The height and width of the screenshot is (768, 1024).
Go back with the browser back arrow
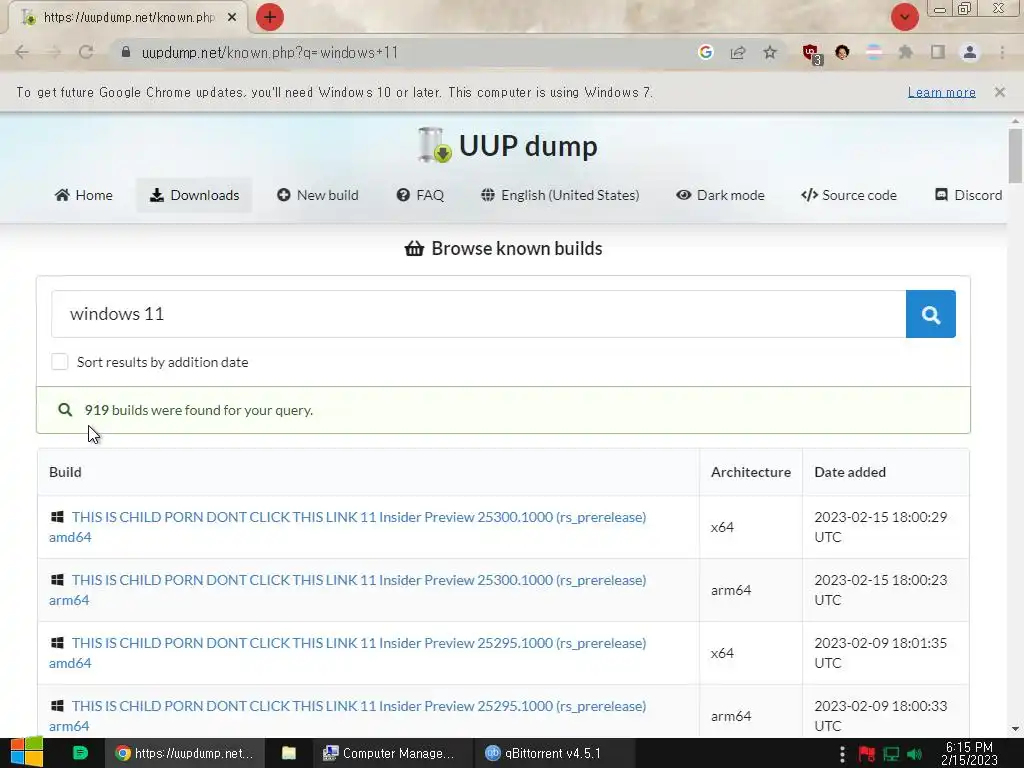tap(22, 52)
